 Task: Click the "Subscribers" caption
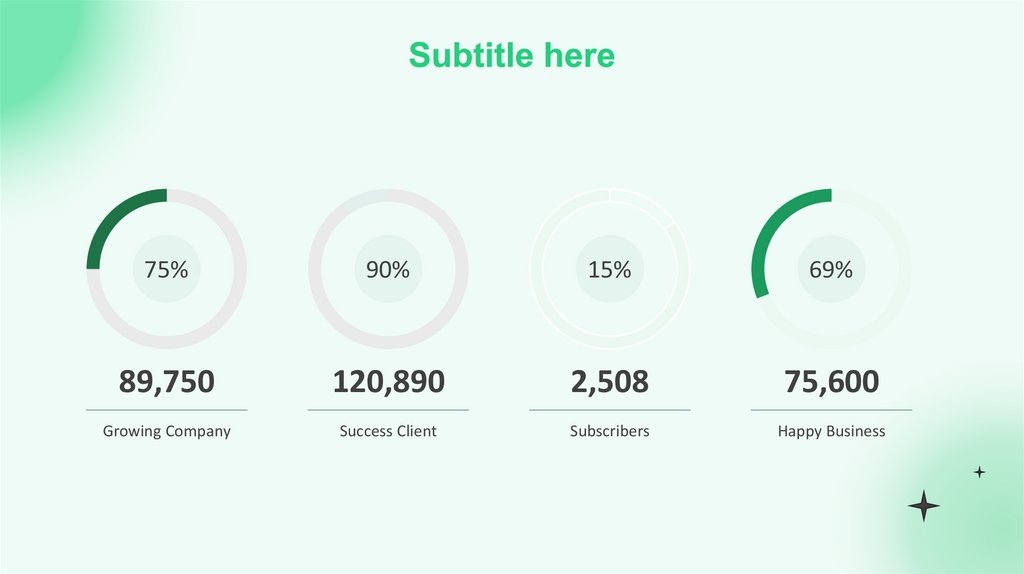pos(609,431)
